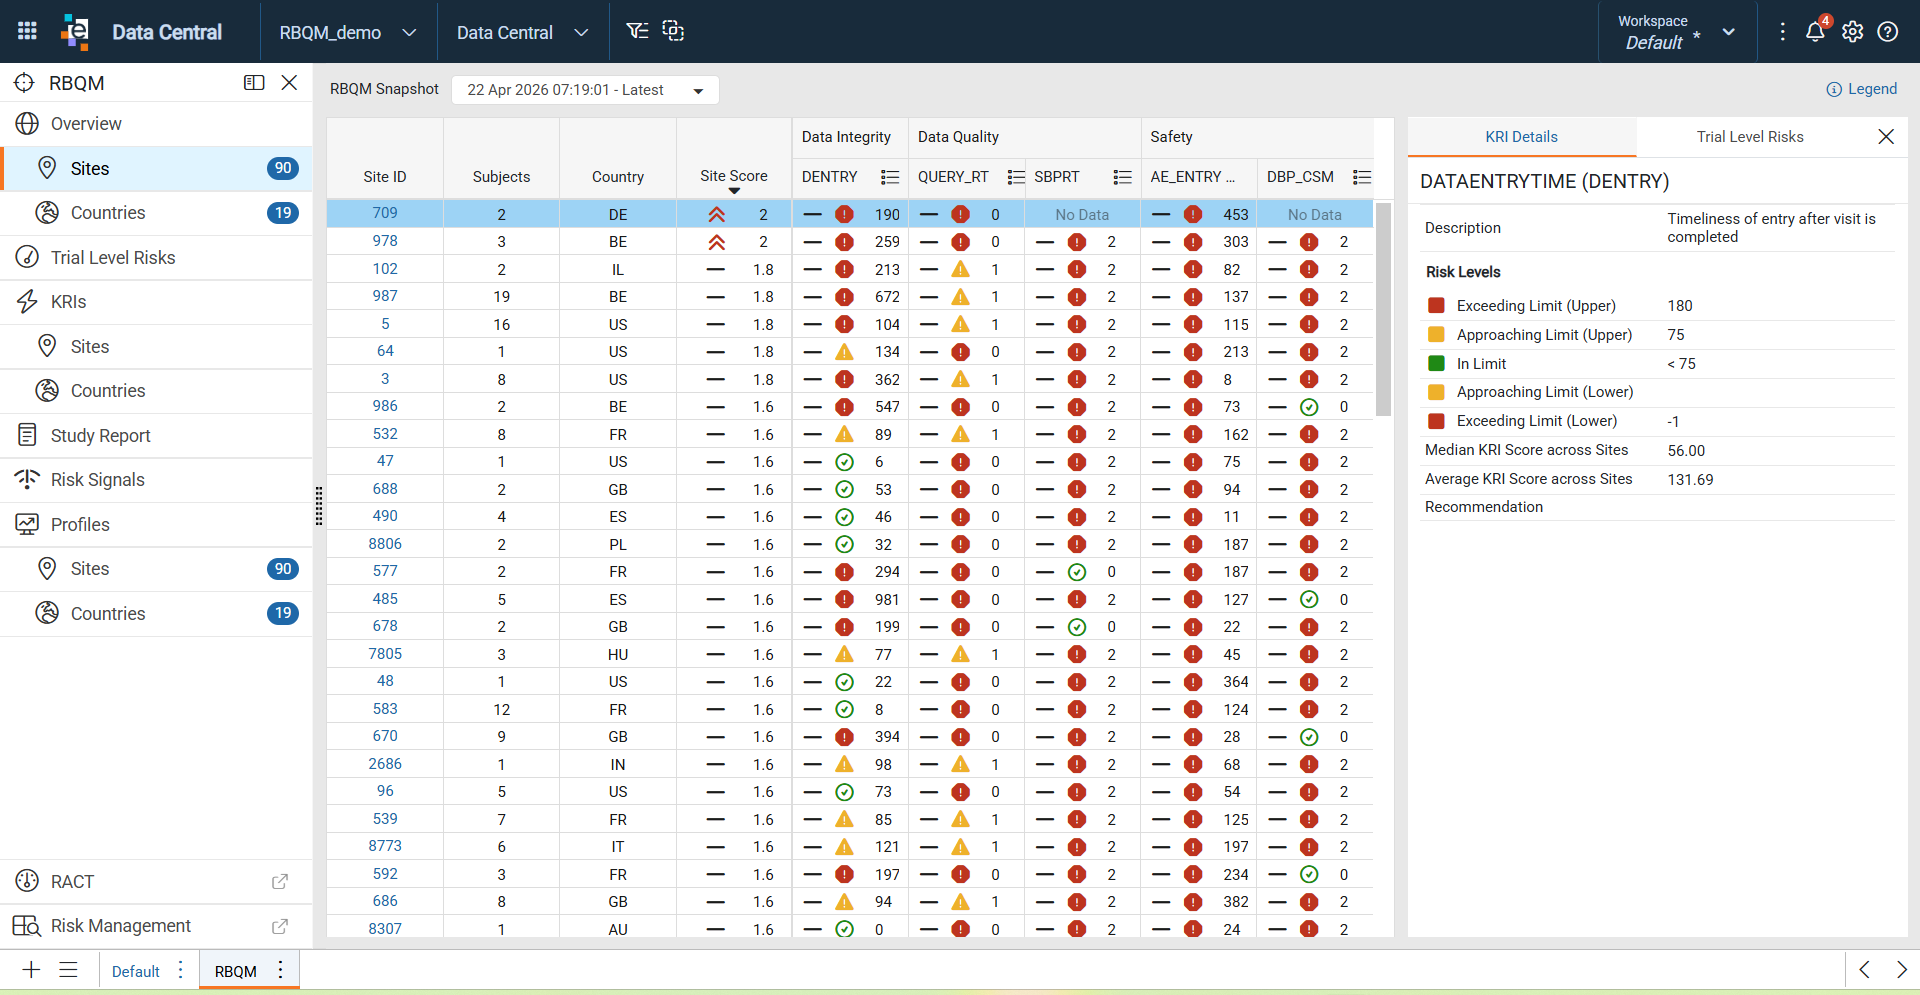Open the vertical more options menu

[1782, 32]
